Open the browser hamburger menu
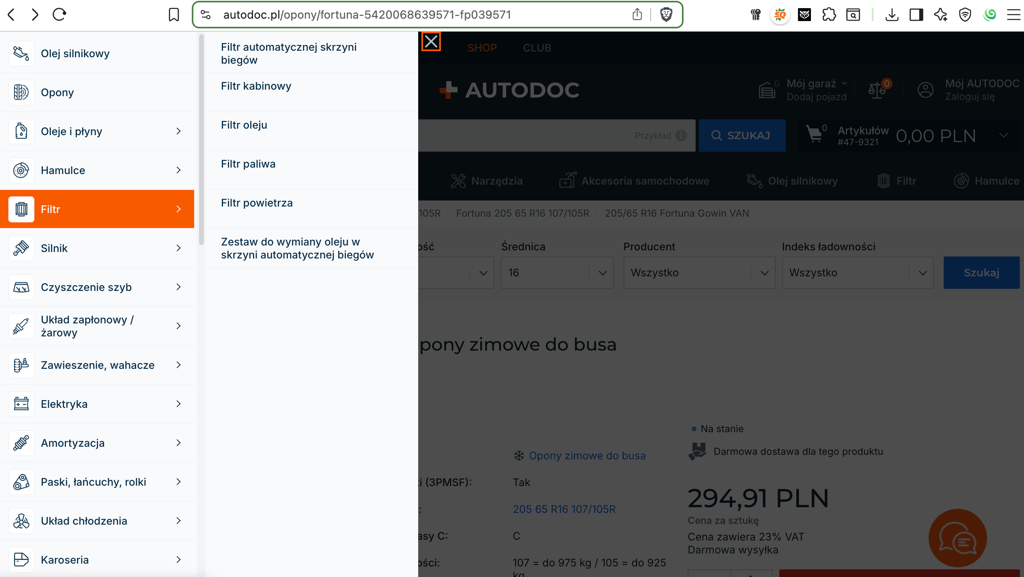This screenshot has width=1024, height=577. [x=1014, y=14]
